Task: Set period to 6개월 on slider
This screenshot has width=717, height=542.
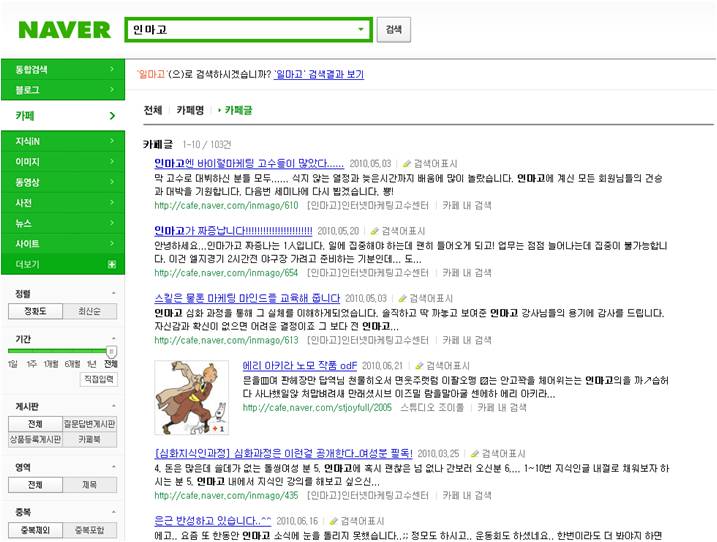Action: click(72, 364)
